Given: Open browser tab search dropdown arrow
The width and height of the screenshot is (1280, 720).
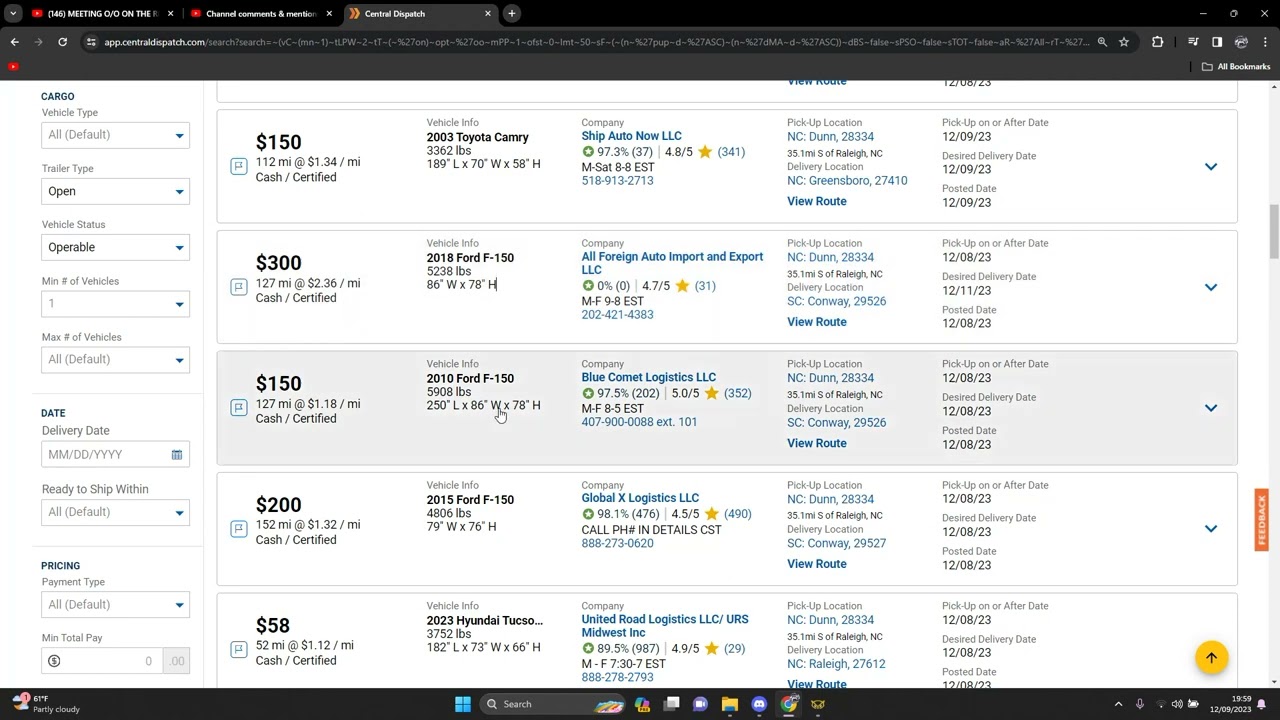Looking at the screenshot, I should click(x=13, y=14).
